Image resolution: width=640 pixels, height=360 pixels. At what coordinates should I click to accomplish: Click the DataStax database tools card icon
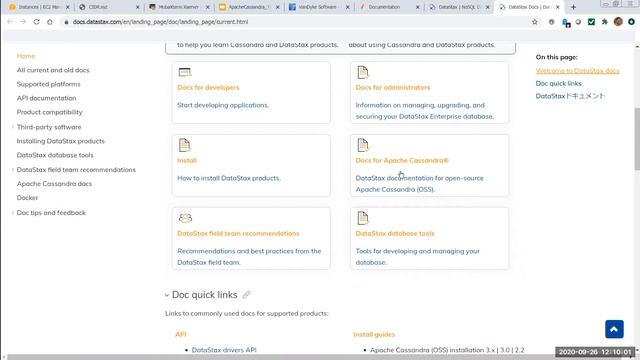[362, 218]
